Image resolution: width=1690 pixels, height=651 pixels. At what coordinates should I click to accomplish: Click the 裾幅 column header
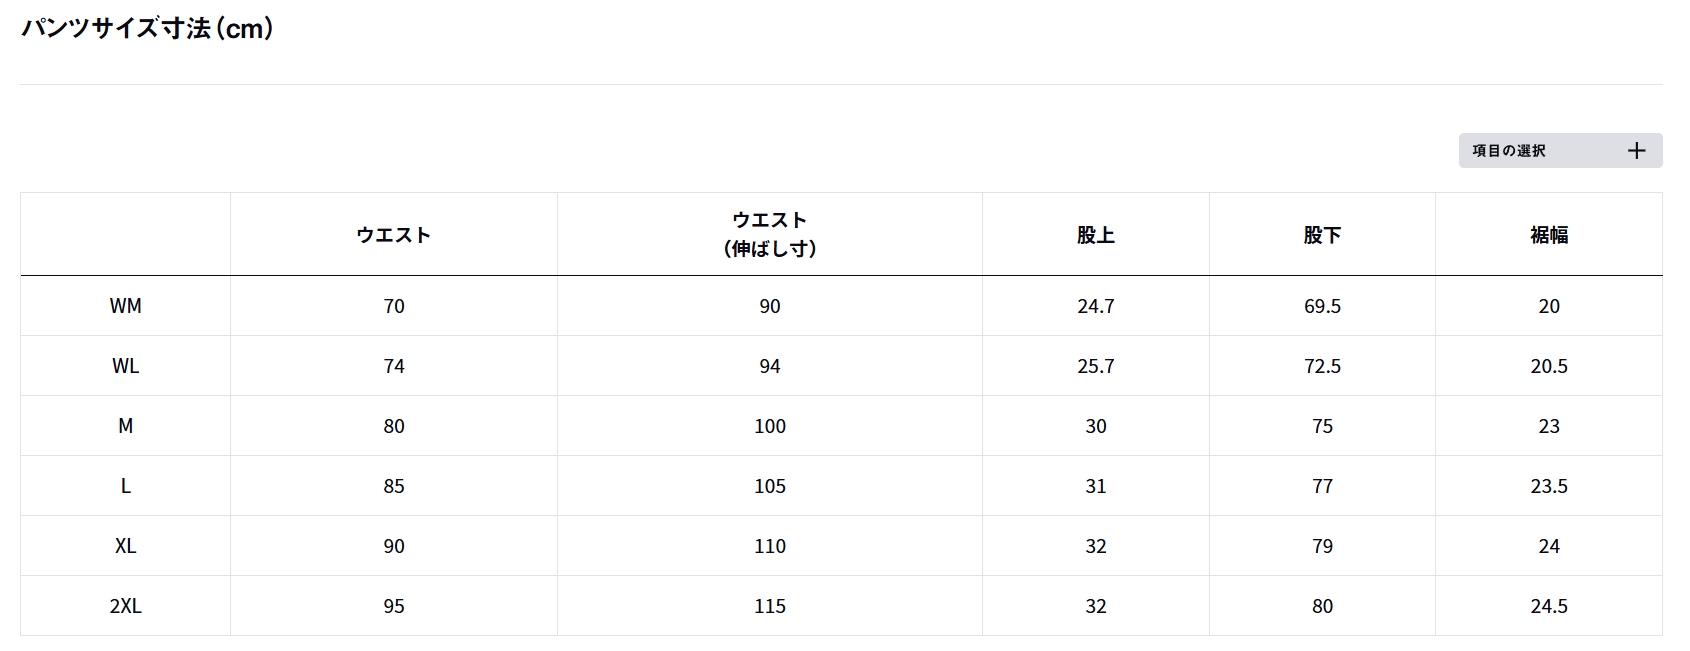pos(1548,235)
